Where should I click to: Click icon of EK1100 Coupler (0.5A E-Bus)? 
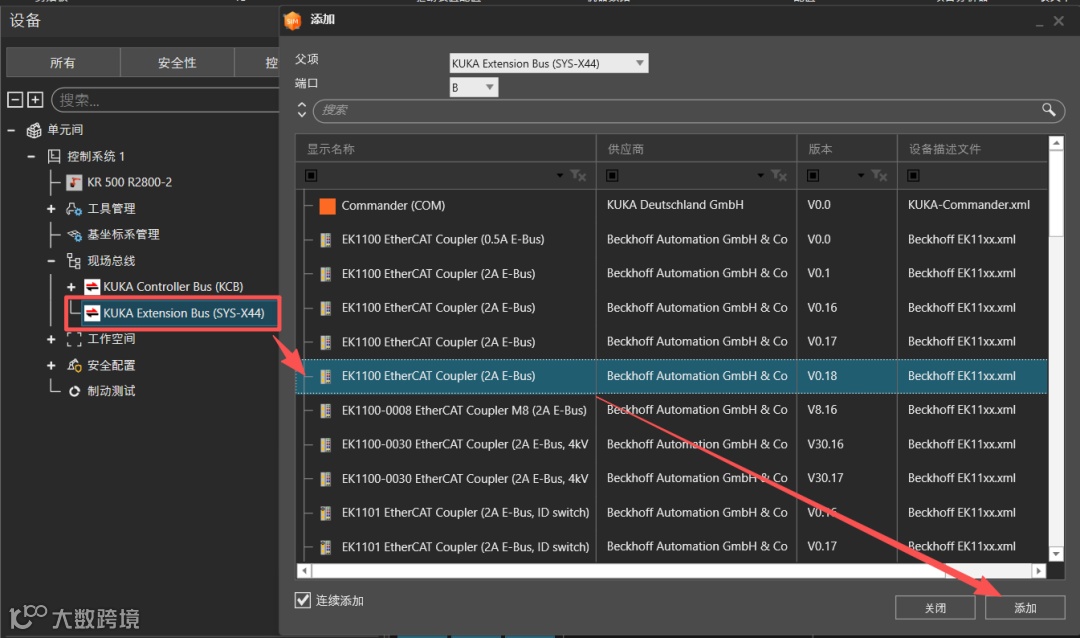pos(326,240)
